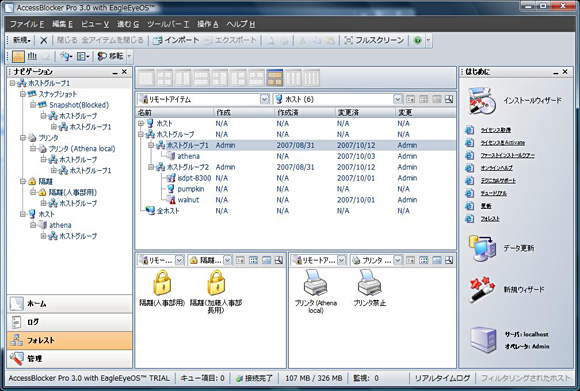Click the ライセンスをActivate link
Image resolution: width=580 pixels, height=391 pixels.
coord(503,143)
